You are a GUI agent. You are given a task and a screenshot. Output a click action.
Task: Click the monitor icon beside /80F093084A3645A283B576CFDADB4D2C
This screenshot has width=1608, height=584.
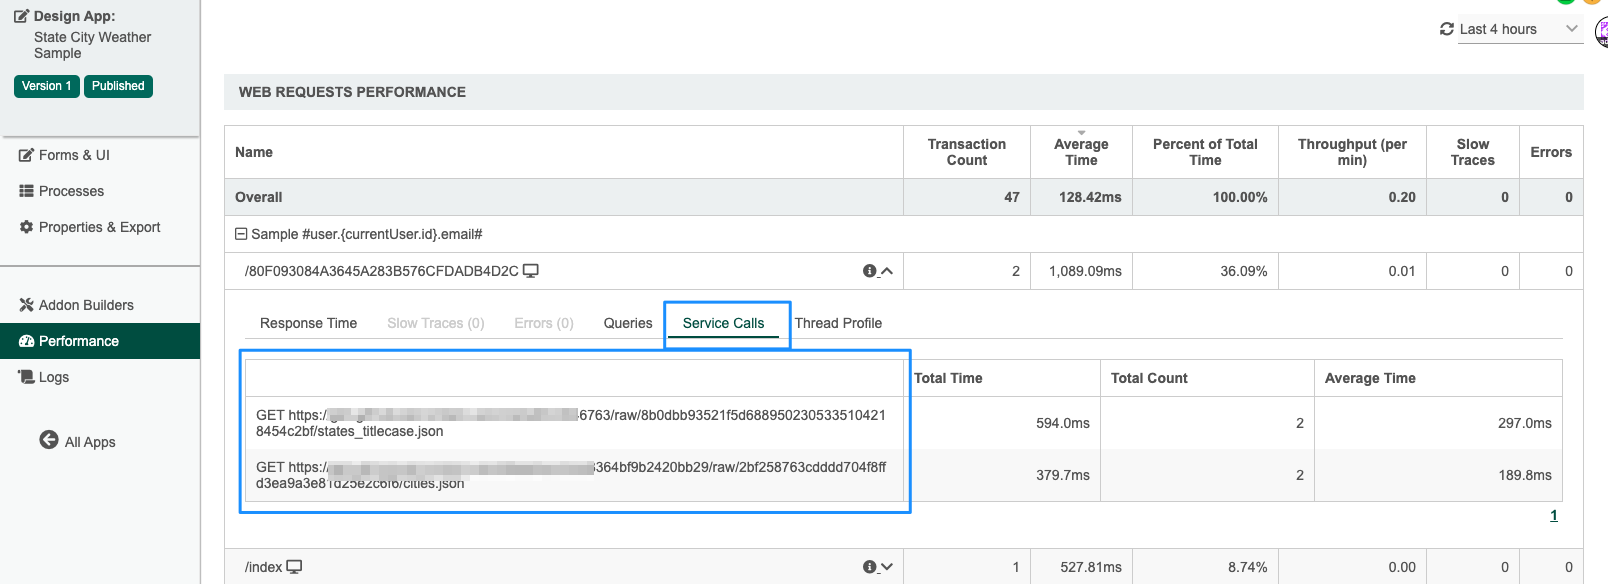point(531,271)
